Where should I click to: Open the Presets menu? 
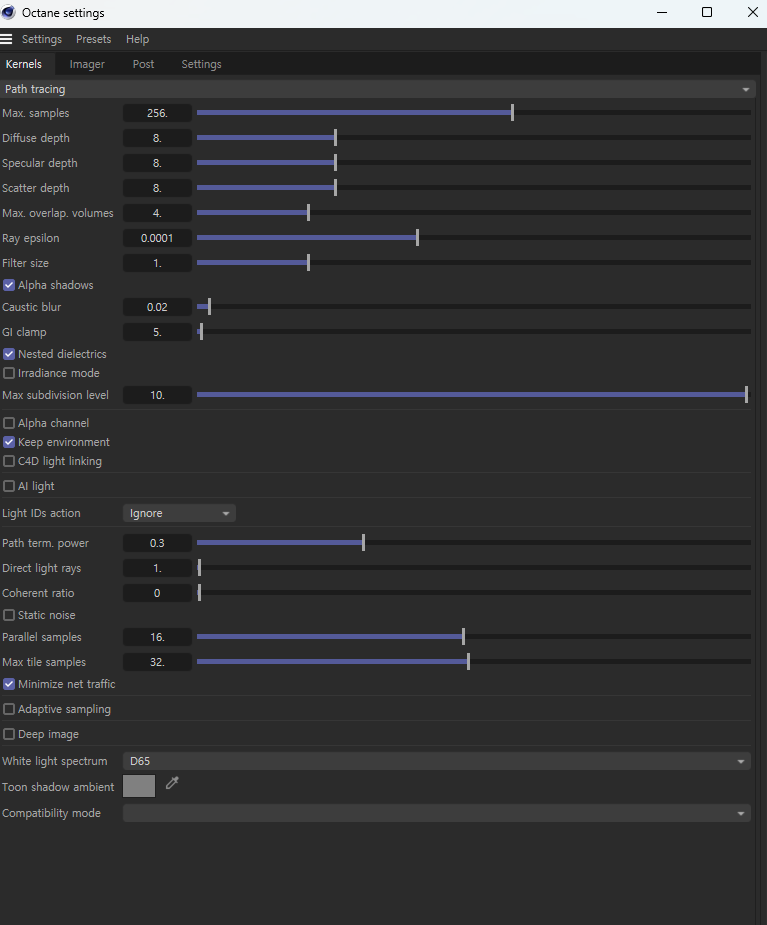[93, 39]
